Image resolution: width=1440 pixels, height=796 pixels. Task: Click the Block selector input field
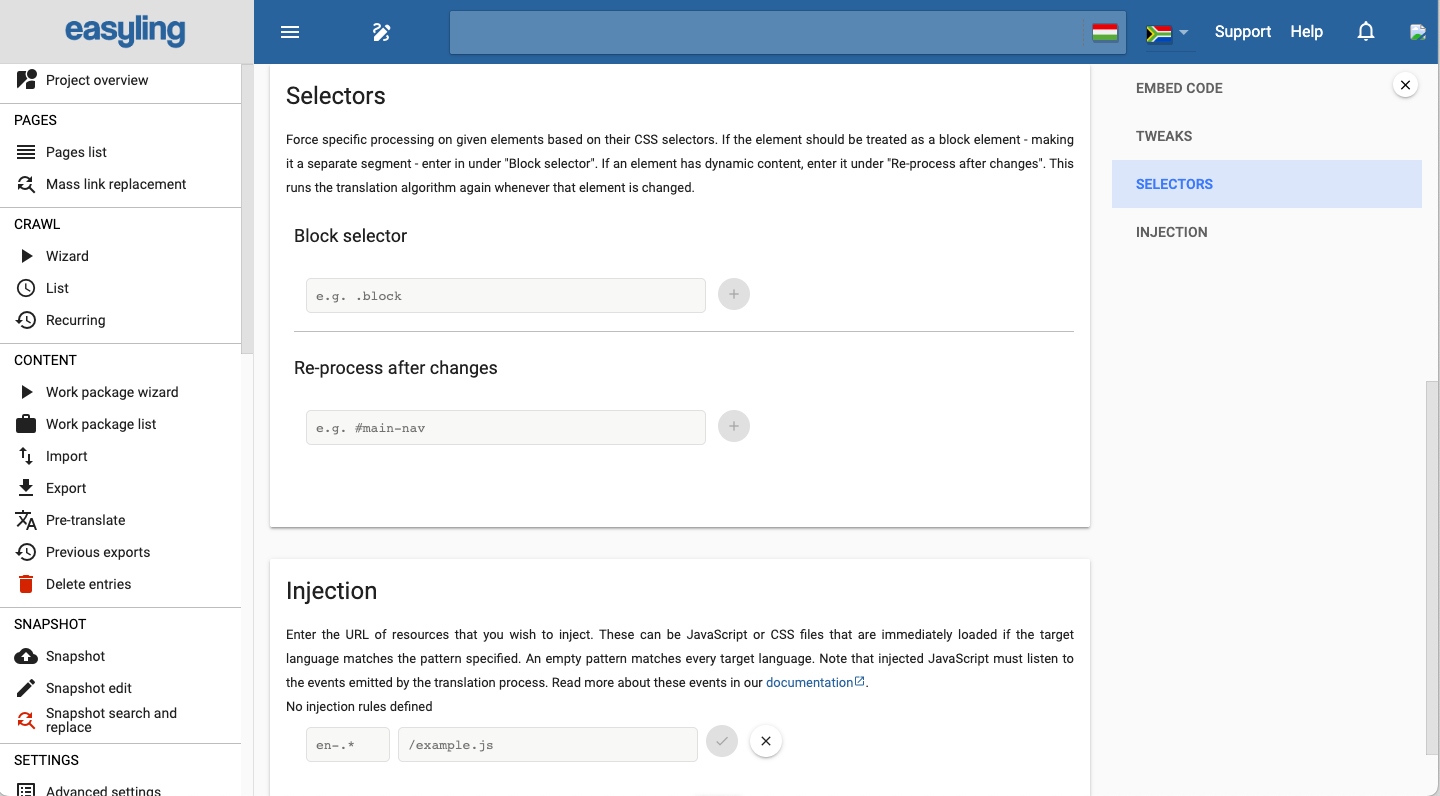coord(505,295)
